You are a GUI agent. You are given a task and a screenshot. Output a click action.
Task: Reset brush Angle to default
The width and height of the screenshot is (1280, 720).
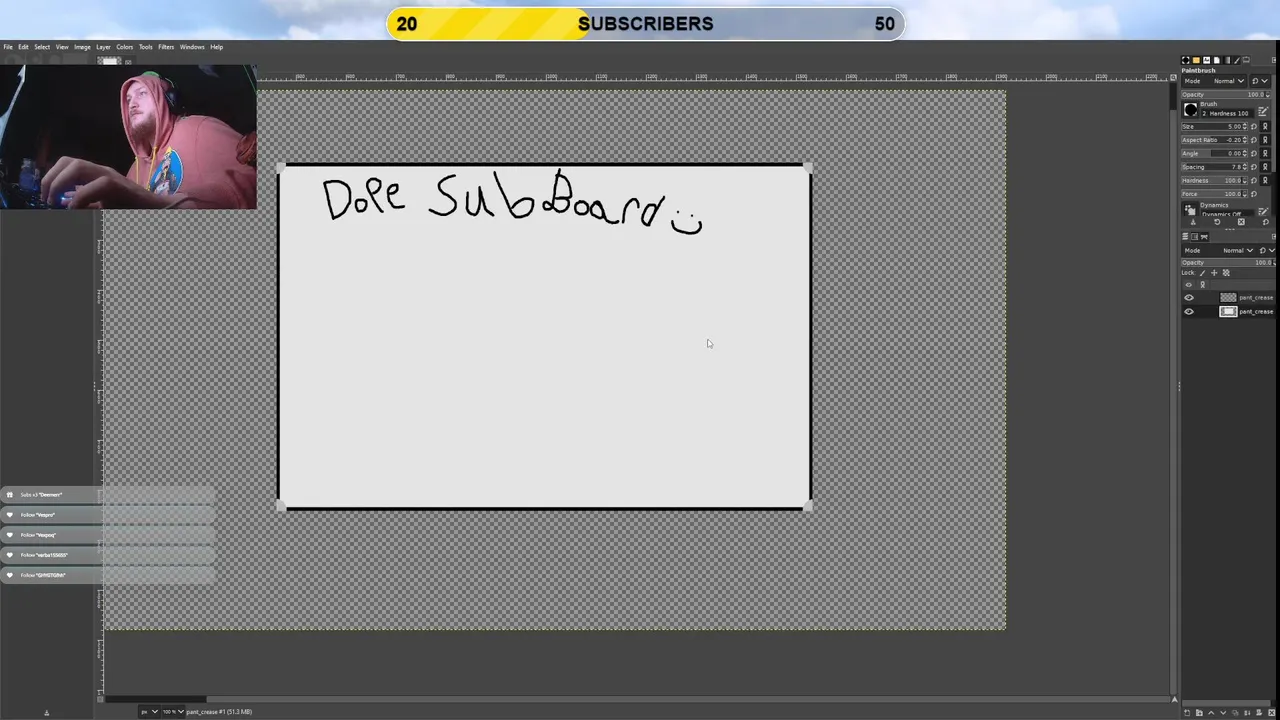point(1254,154)
